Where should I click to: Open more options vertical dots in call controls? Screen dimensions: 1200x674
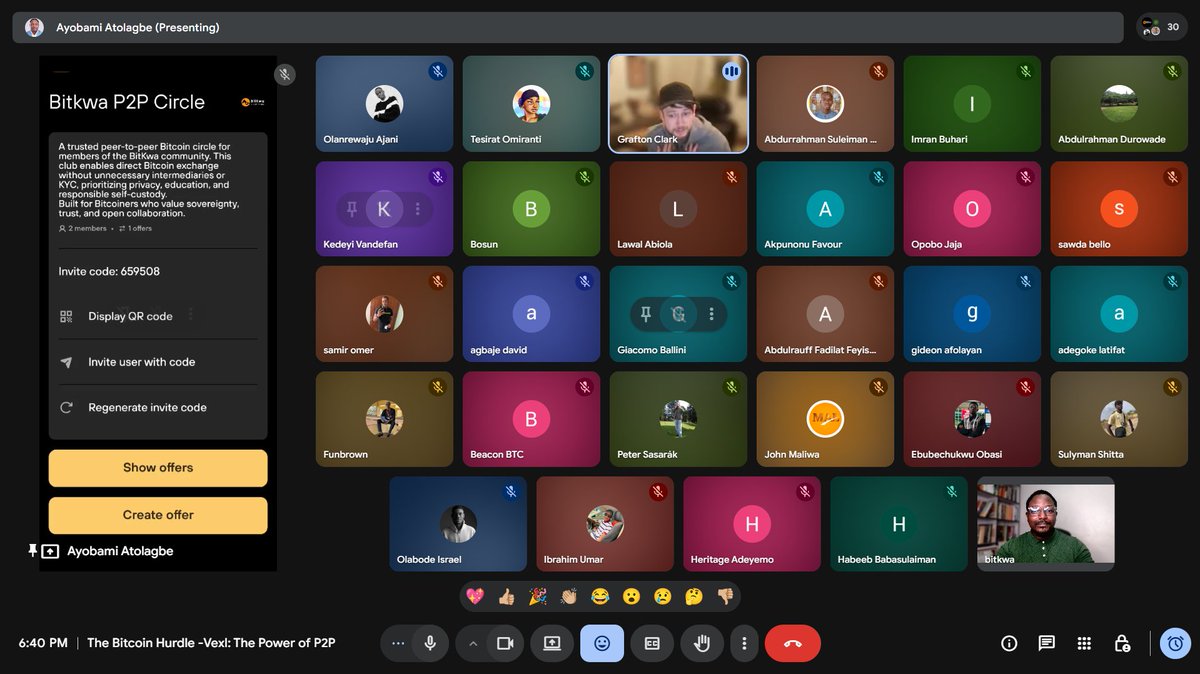coord(744,644)
